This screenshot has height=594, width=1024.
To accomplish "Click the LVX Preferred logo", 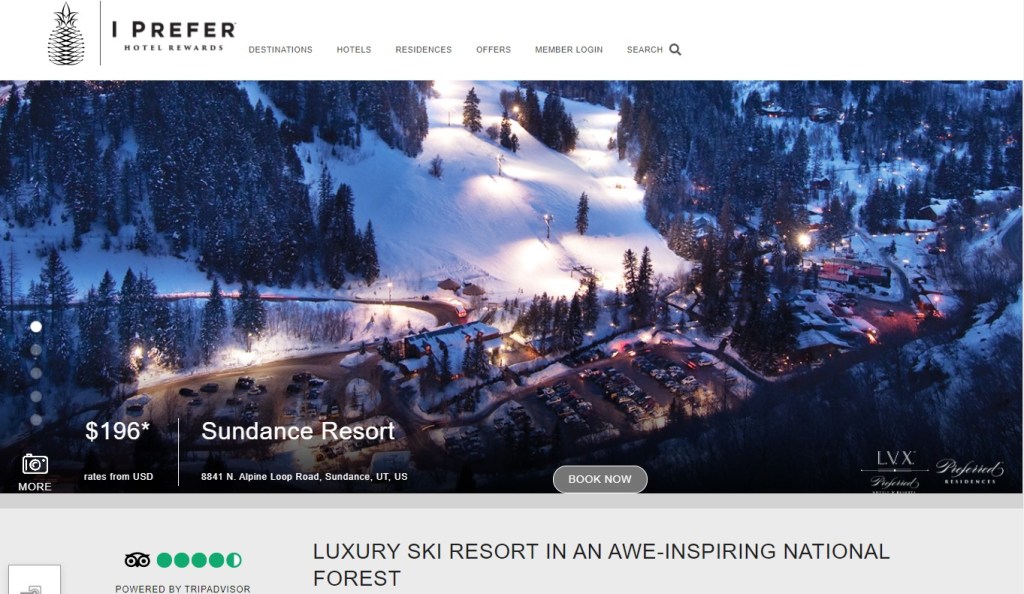I will (895, 471).
